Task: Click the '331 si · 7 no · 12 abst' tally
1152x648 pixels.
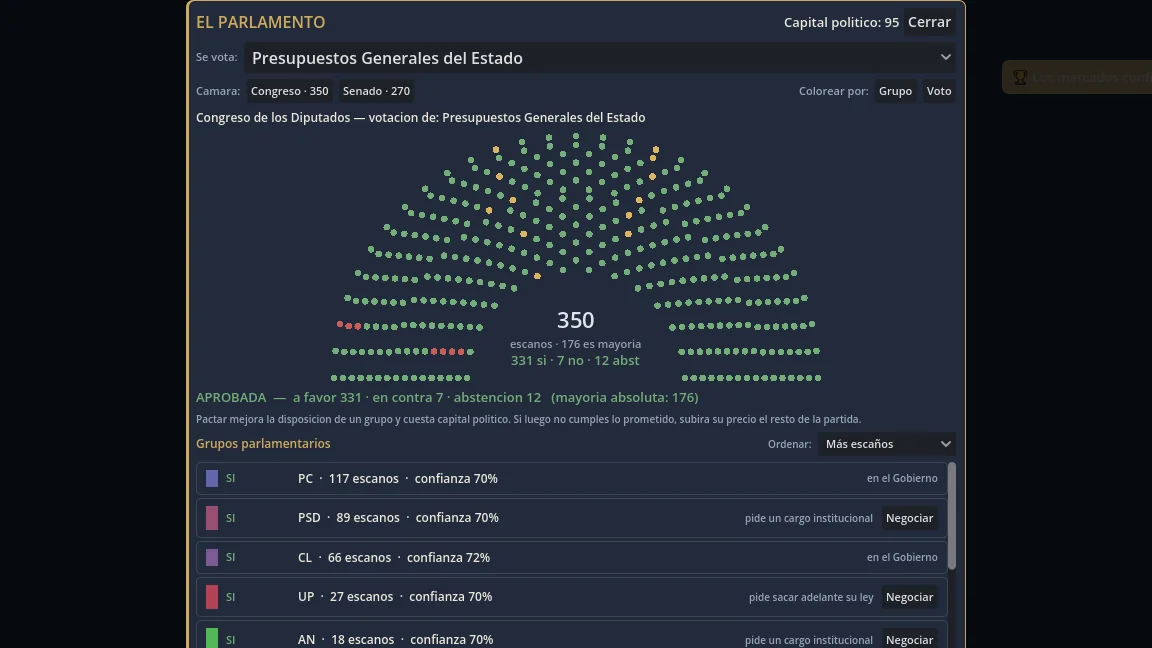Action: [x=575, y=361]
